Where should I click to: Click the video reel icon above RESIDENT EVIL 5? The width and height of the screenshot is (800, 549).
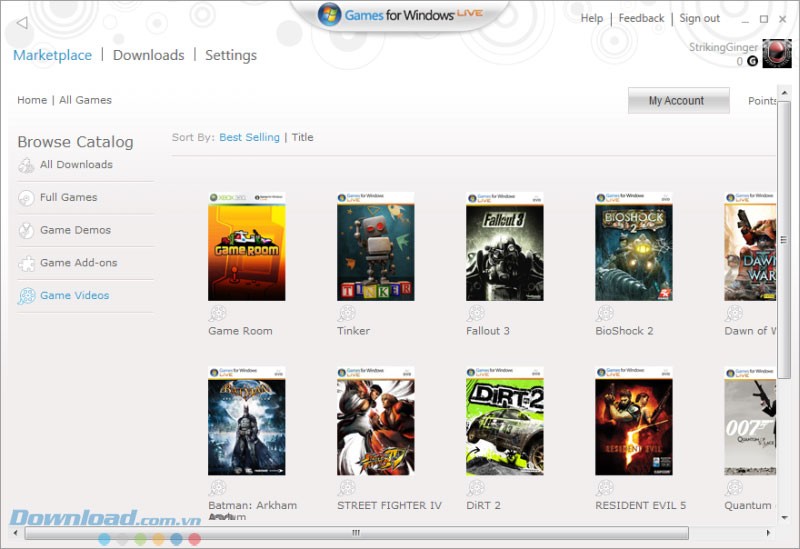tap(605, 487)
